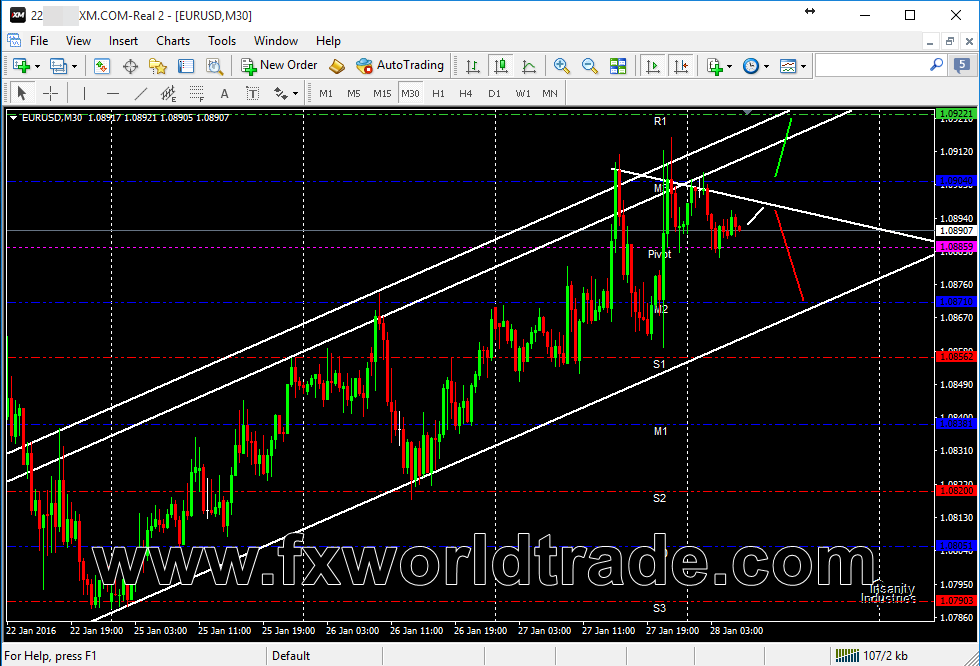Click the Default profile in status bar
Image resolution: width=980 pixels, height=666 pixels.
291,656
